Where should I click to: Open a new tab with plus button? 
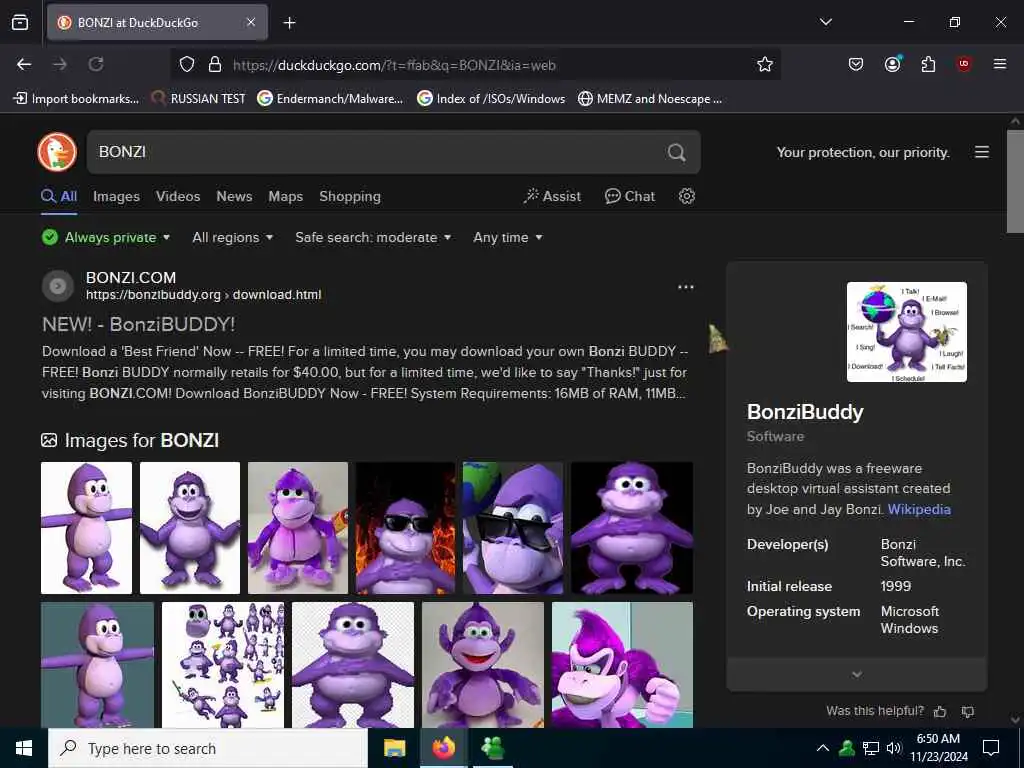pyautogui.click(x=289, y=23)
